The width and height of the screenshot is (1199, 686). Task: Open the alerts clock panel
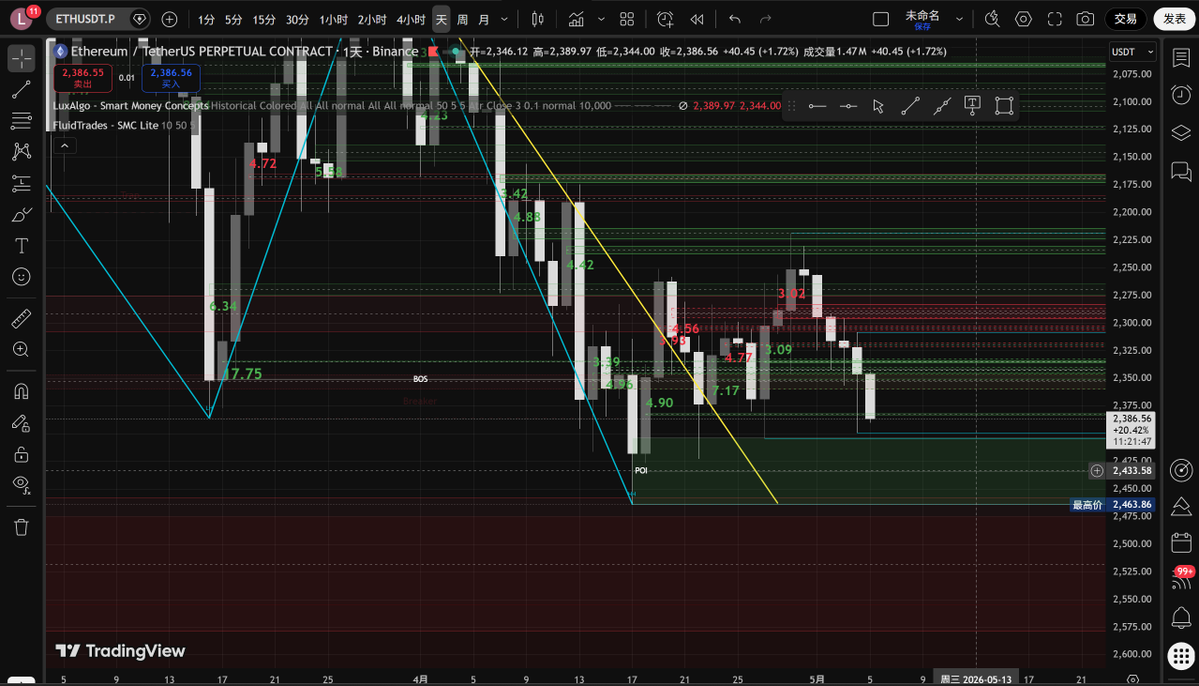[x=1181, y=95]
